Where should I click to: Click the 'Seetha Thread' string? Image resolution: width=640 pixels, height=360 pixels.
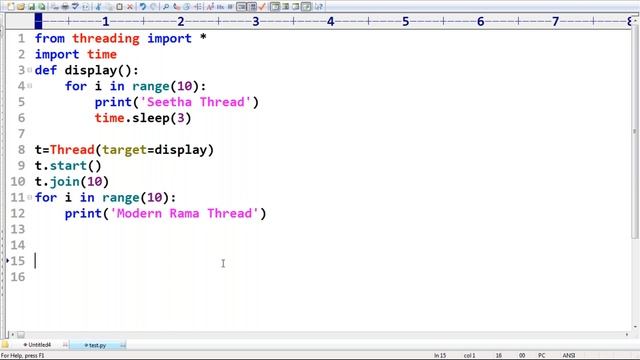(x=196, y=102)
